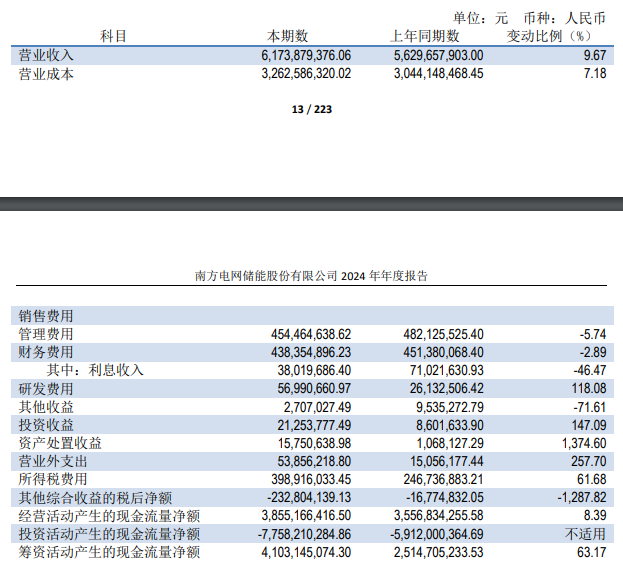Screen dimensions: 623x562
Task: Click the 营业成本 row label
Action: [x=46, y=74]
